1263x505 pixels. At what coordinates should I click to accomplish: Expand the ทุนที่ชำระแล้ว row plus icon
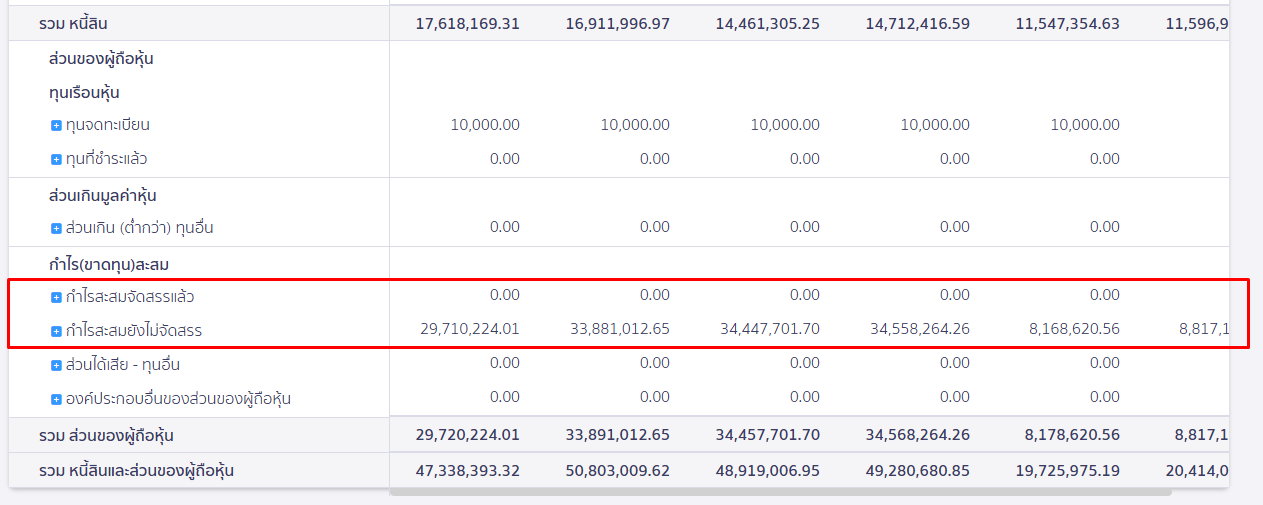57,160
